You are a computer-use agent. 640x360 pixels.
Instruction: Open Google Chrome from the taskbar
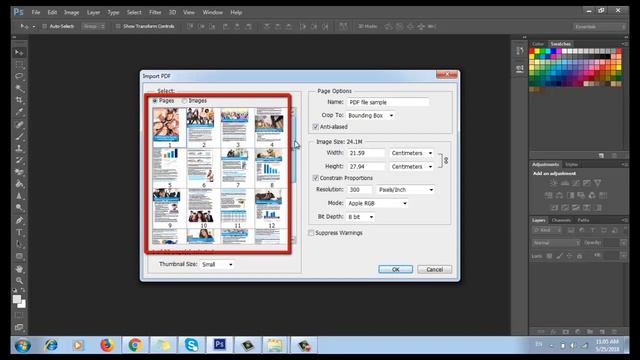135,345
